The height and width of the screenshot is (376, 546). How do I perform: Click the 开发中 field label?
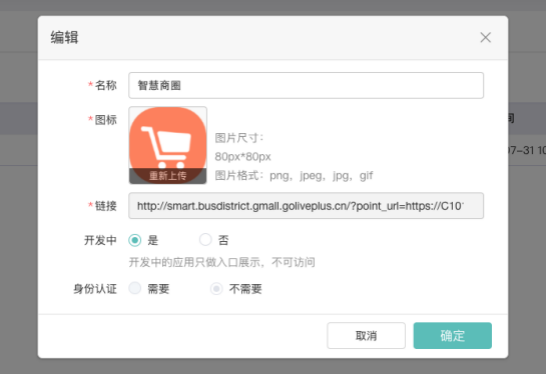click(x=100, y=240)
